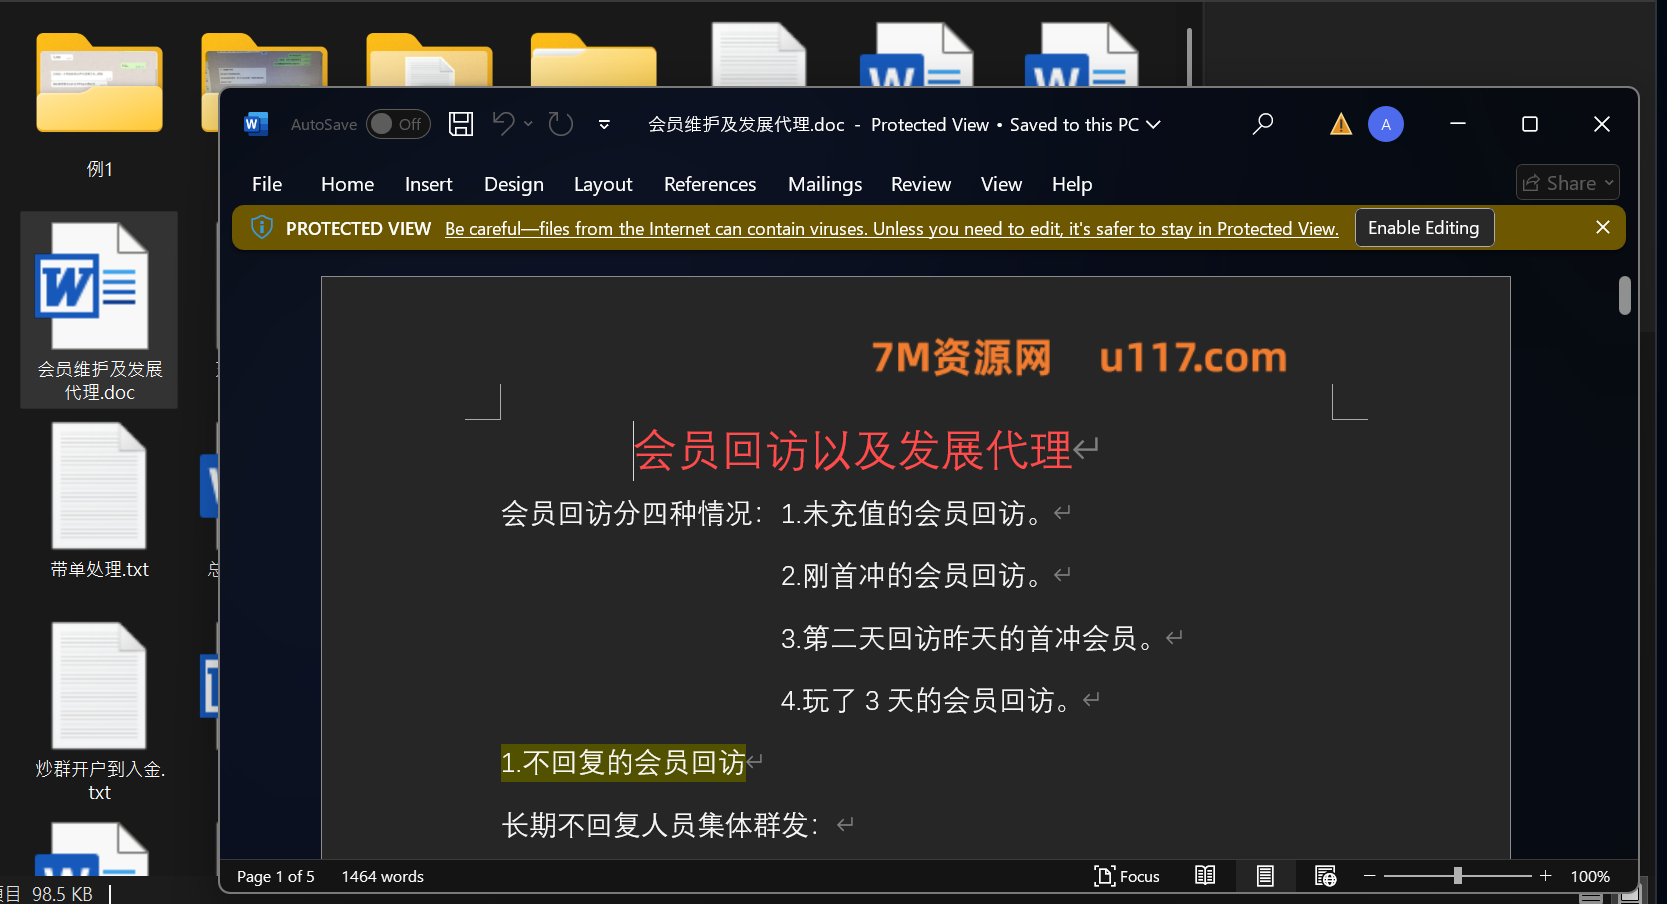
Task: Click the Undo arrow icon
Action: tap(503, 124)
